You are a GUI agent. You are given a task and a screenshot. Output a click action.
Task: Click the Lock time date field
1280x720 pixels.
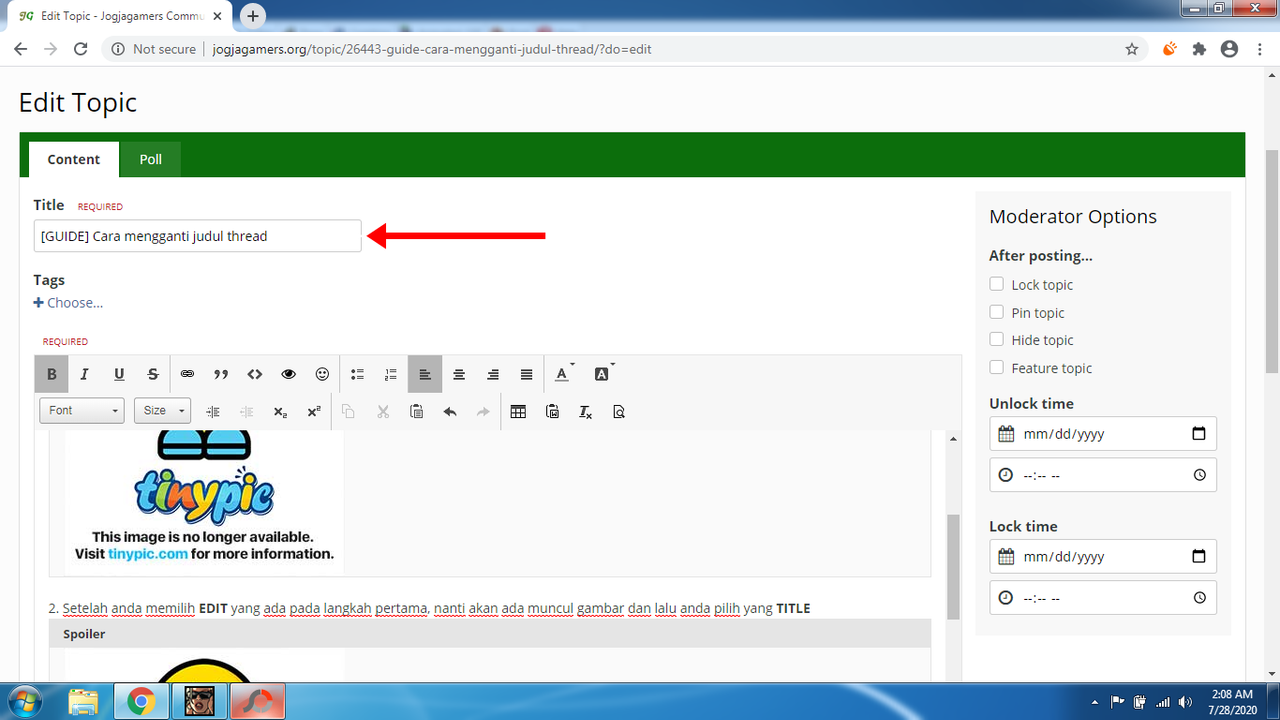click(1103, 557)
